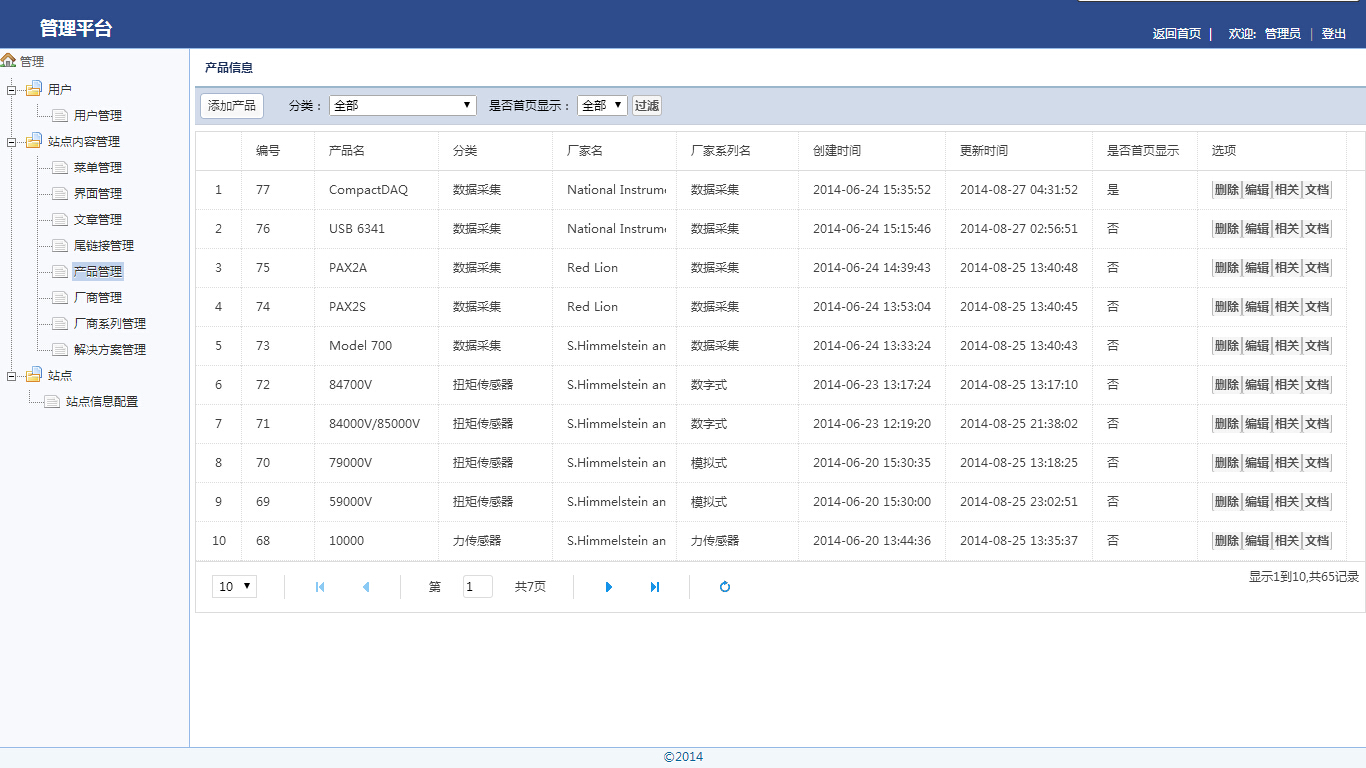Click page icon next to 厂商管理
The image size is (1366, 768).
click(x=60, y=297)
